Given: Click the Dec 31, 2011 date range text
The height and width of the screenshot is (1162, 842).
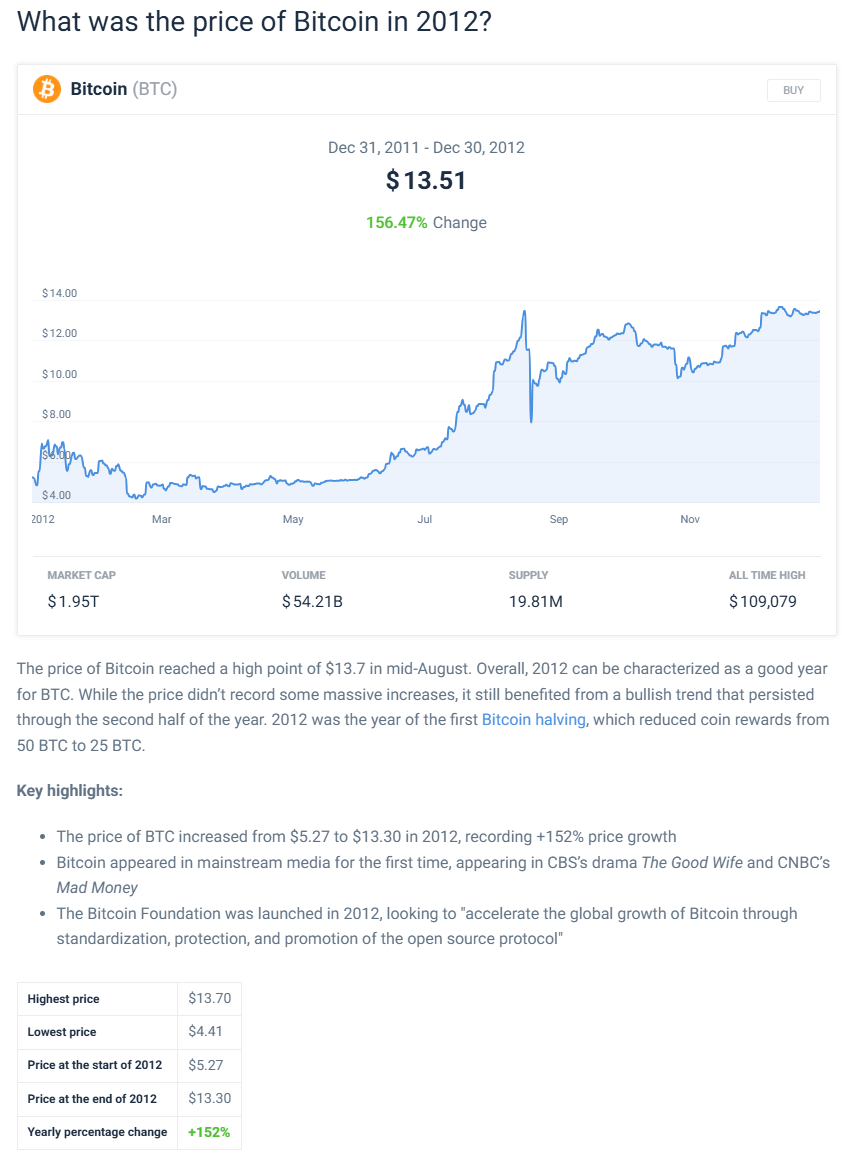Looking at the screenshot, I should (426, 147).
